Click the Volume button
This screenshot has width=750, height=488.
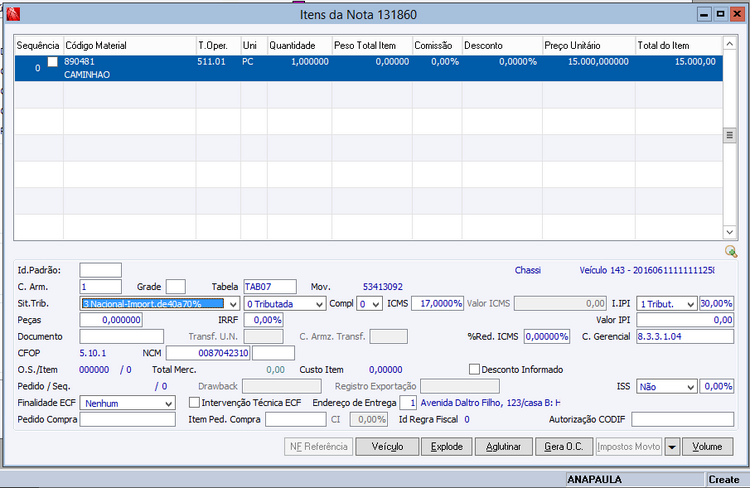coord(707,446)
